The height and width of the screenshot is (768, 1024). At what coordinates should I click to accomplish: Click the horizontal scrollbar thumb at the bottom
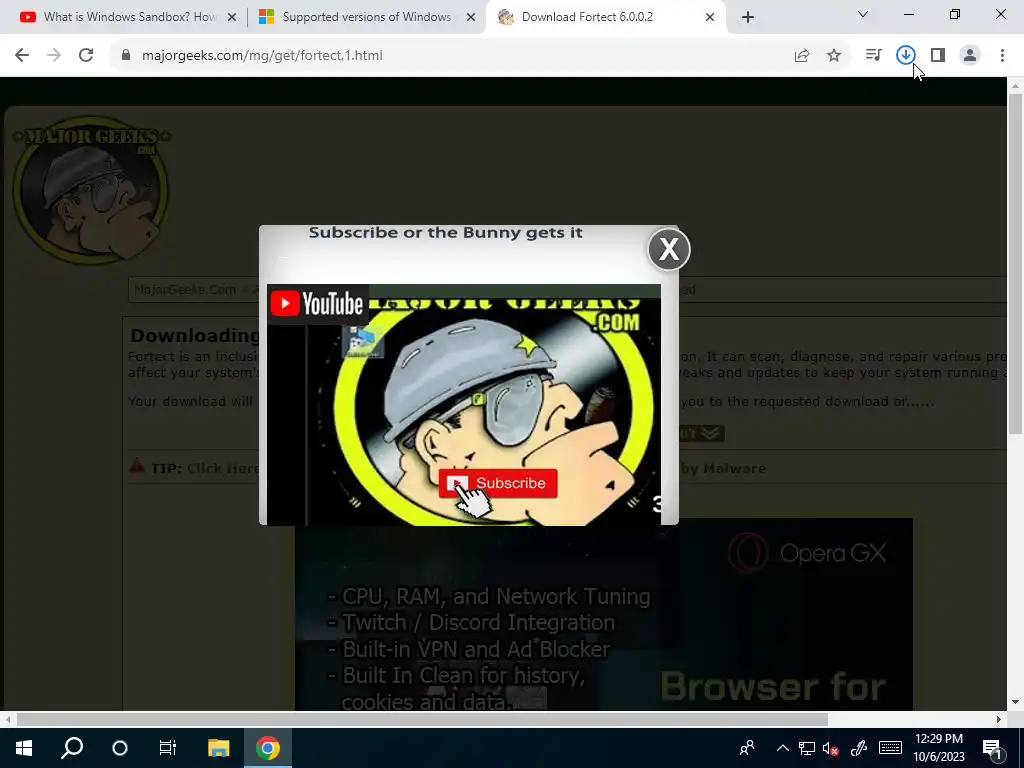(x=423, y=719)
